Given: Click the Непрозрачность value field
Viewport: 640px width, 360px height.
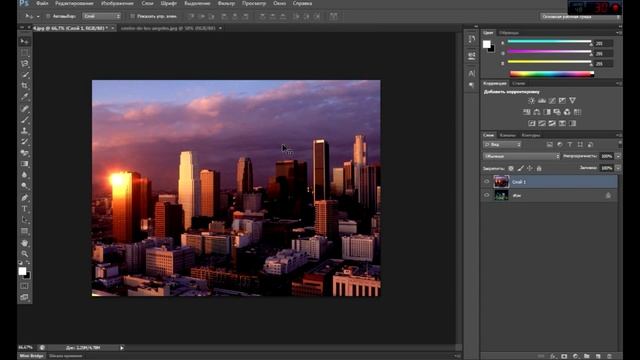Looking at the screenshot, I should [x=607, y=156].
